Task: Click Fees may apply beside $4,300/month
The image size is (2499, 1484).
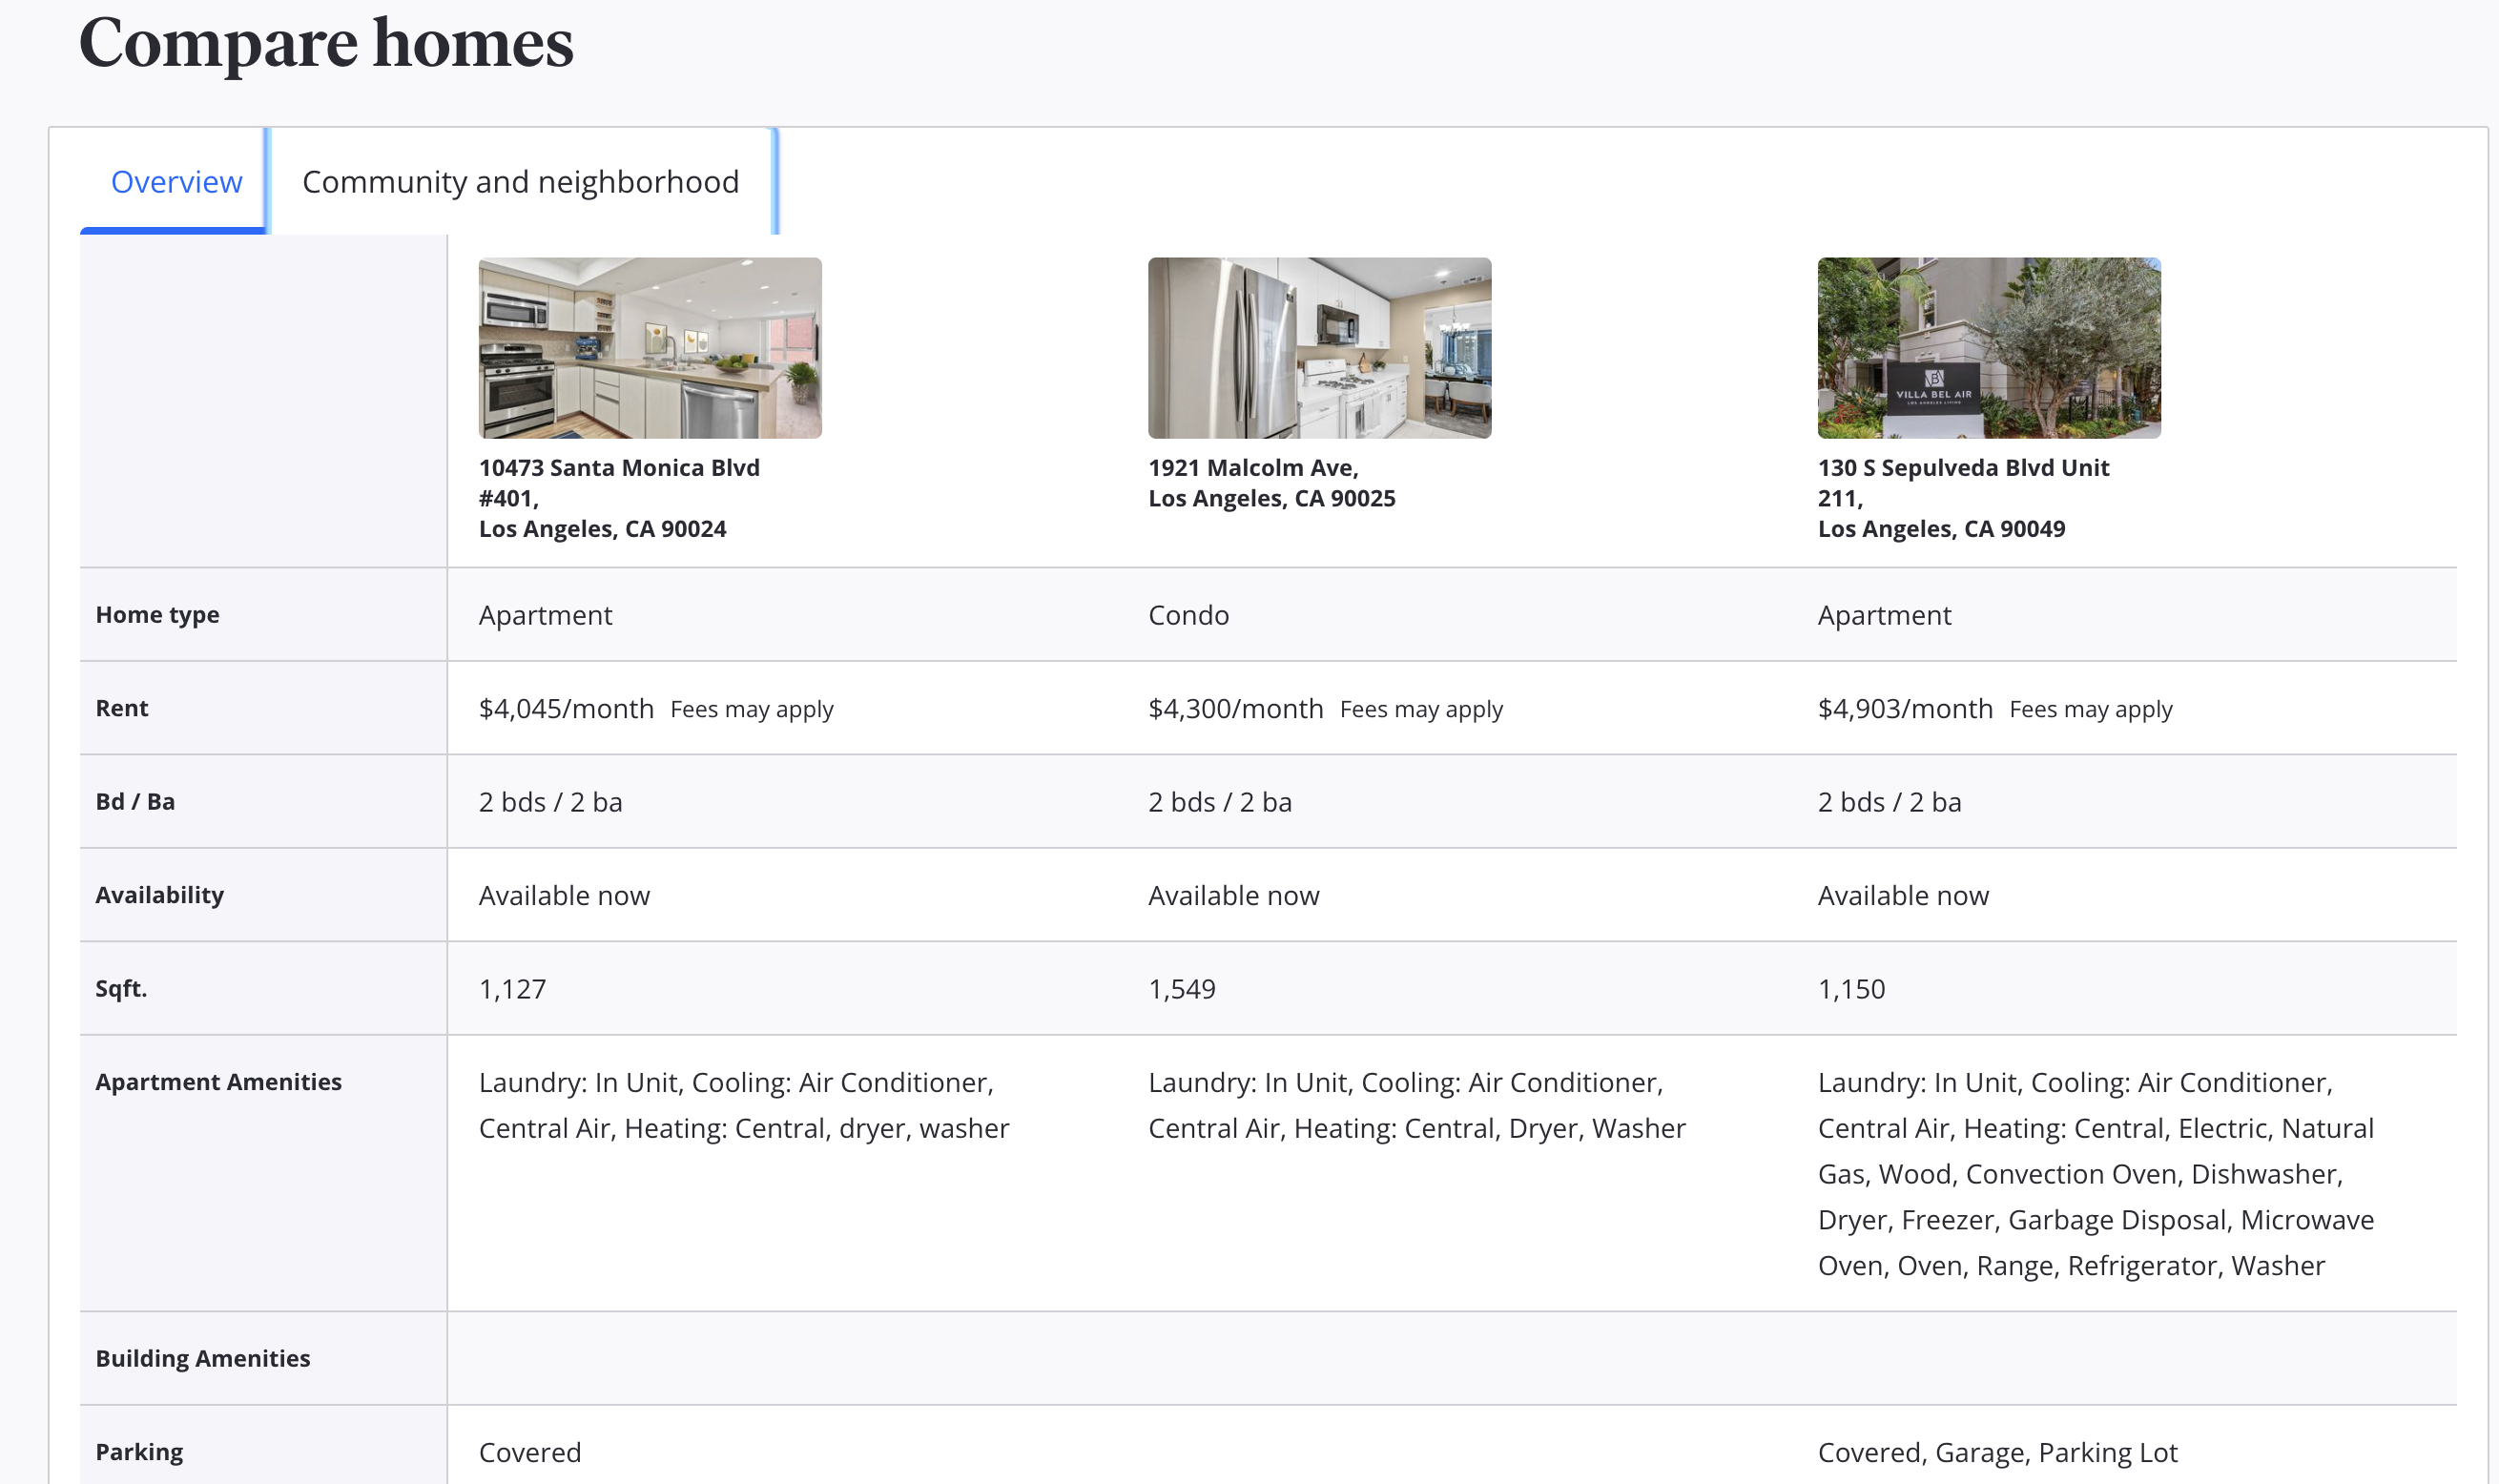Action: click(x=1421, y=709)
